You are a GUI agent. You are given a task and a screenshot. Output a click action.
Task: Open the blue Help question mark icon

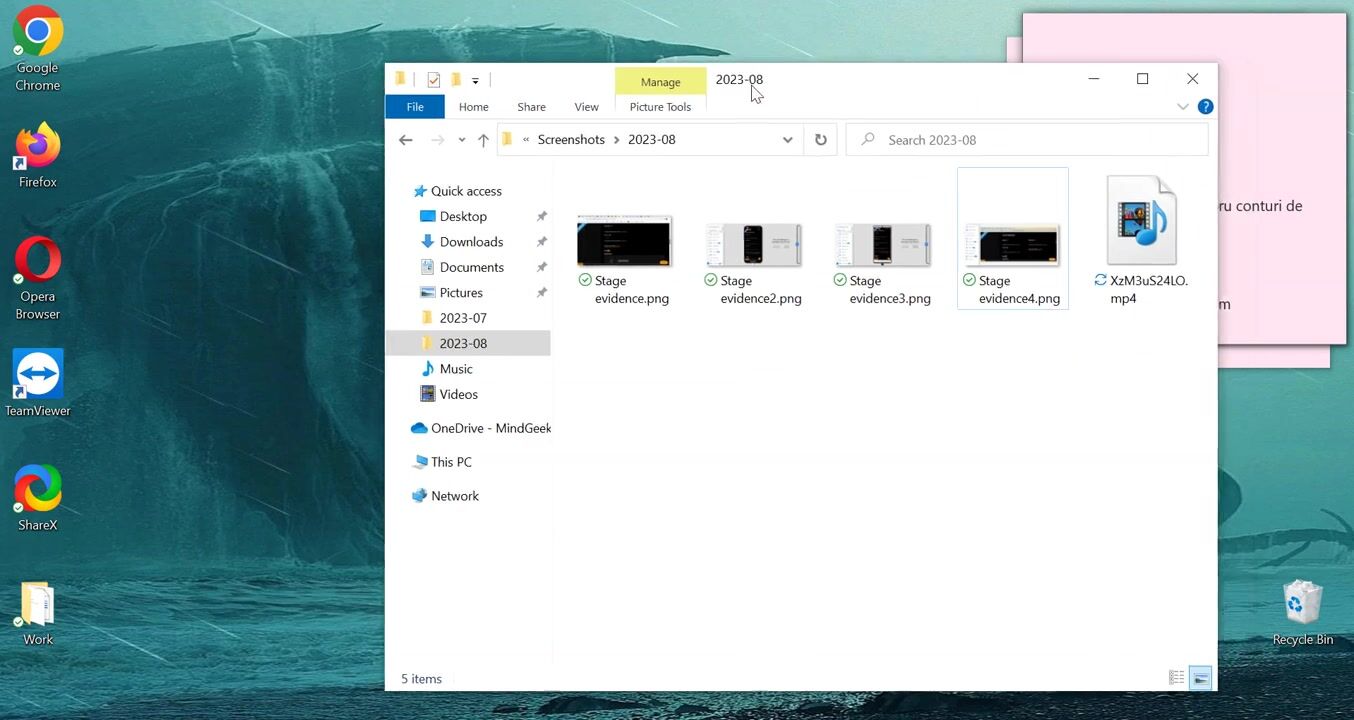coord(1205,107)
